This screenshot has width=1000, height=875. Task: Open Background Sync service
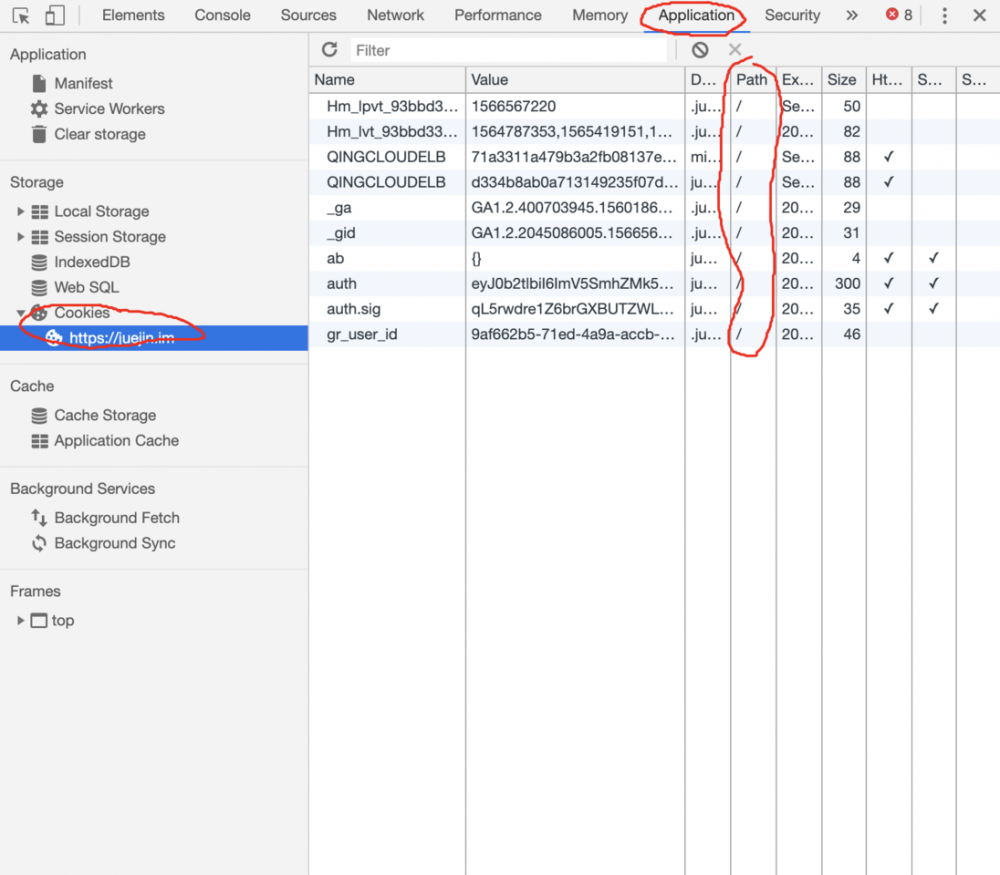(115, 543)
